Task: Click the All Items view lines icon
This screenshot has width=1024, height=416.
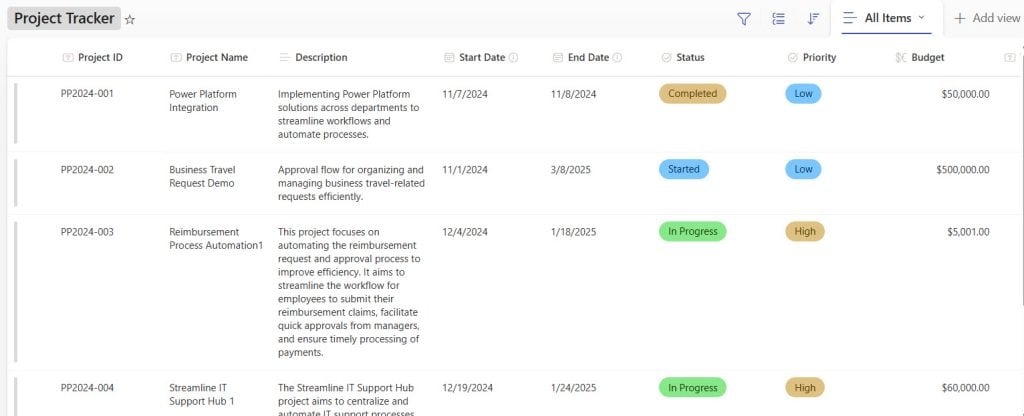Action: 850,18
